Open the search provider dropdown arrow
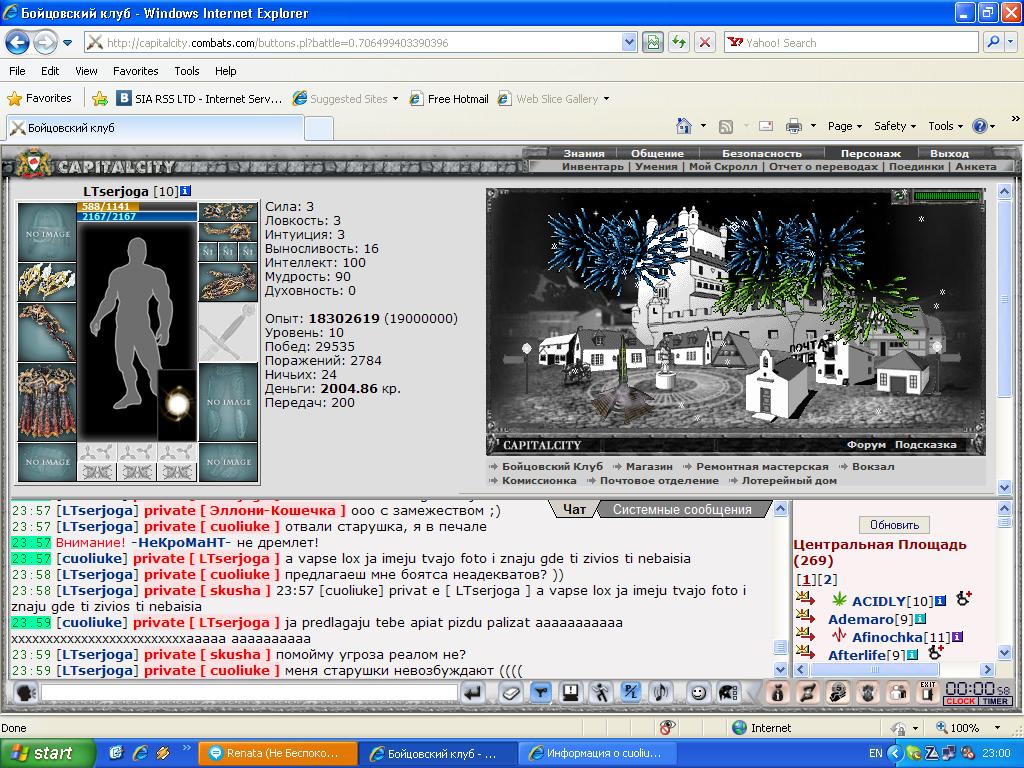 click(x=1011, y=42)
